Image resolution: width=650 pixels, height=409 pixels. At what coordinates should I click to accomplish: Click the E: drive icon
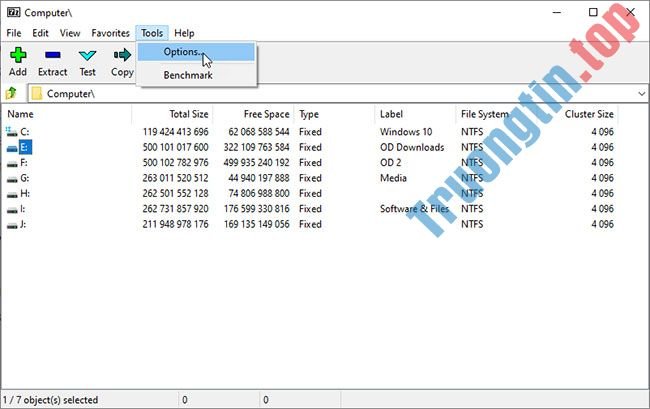point(12,148)
